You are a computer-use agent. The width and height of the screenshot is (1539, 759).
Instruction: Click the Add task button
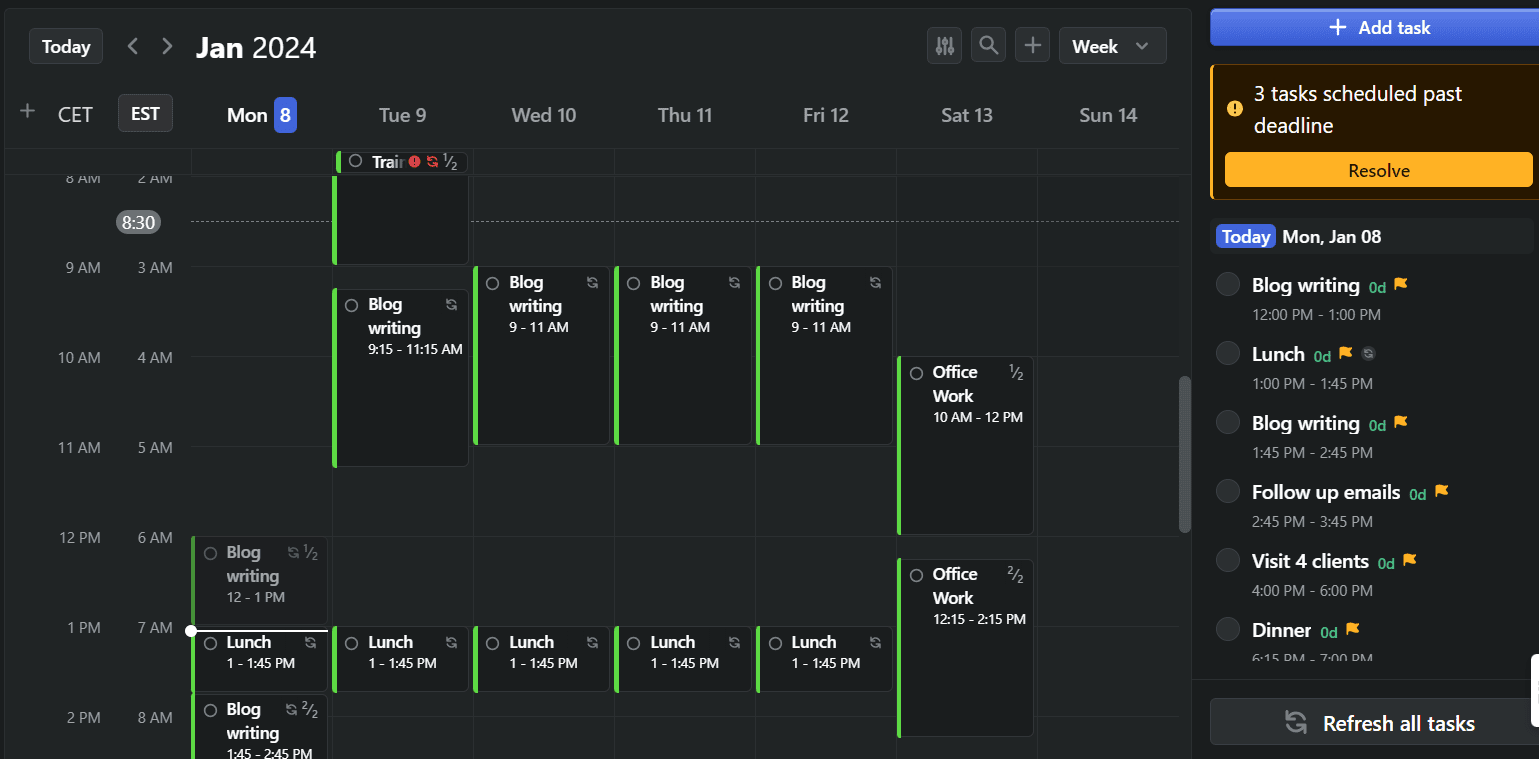1378,28
